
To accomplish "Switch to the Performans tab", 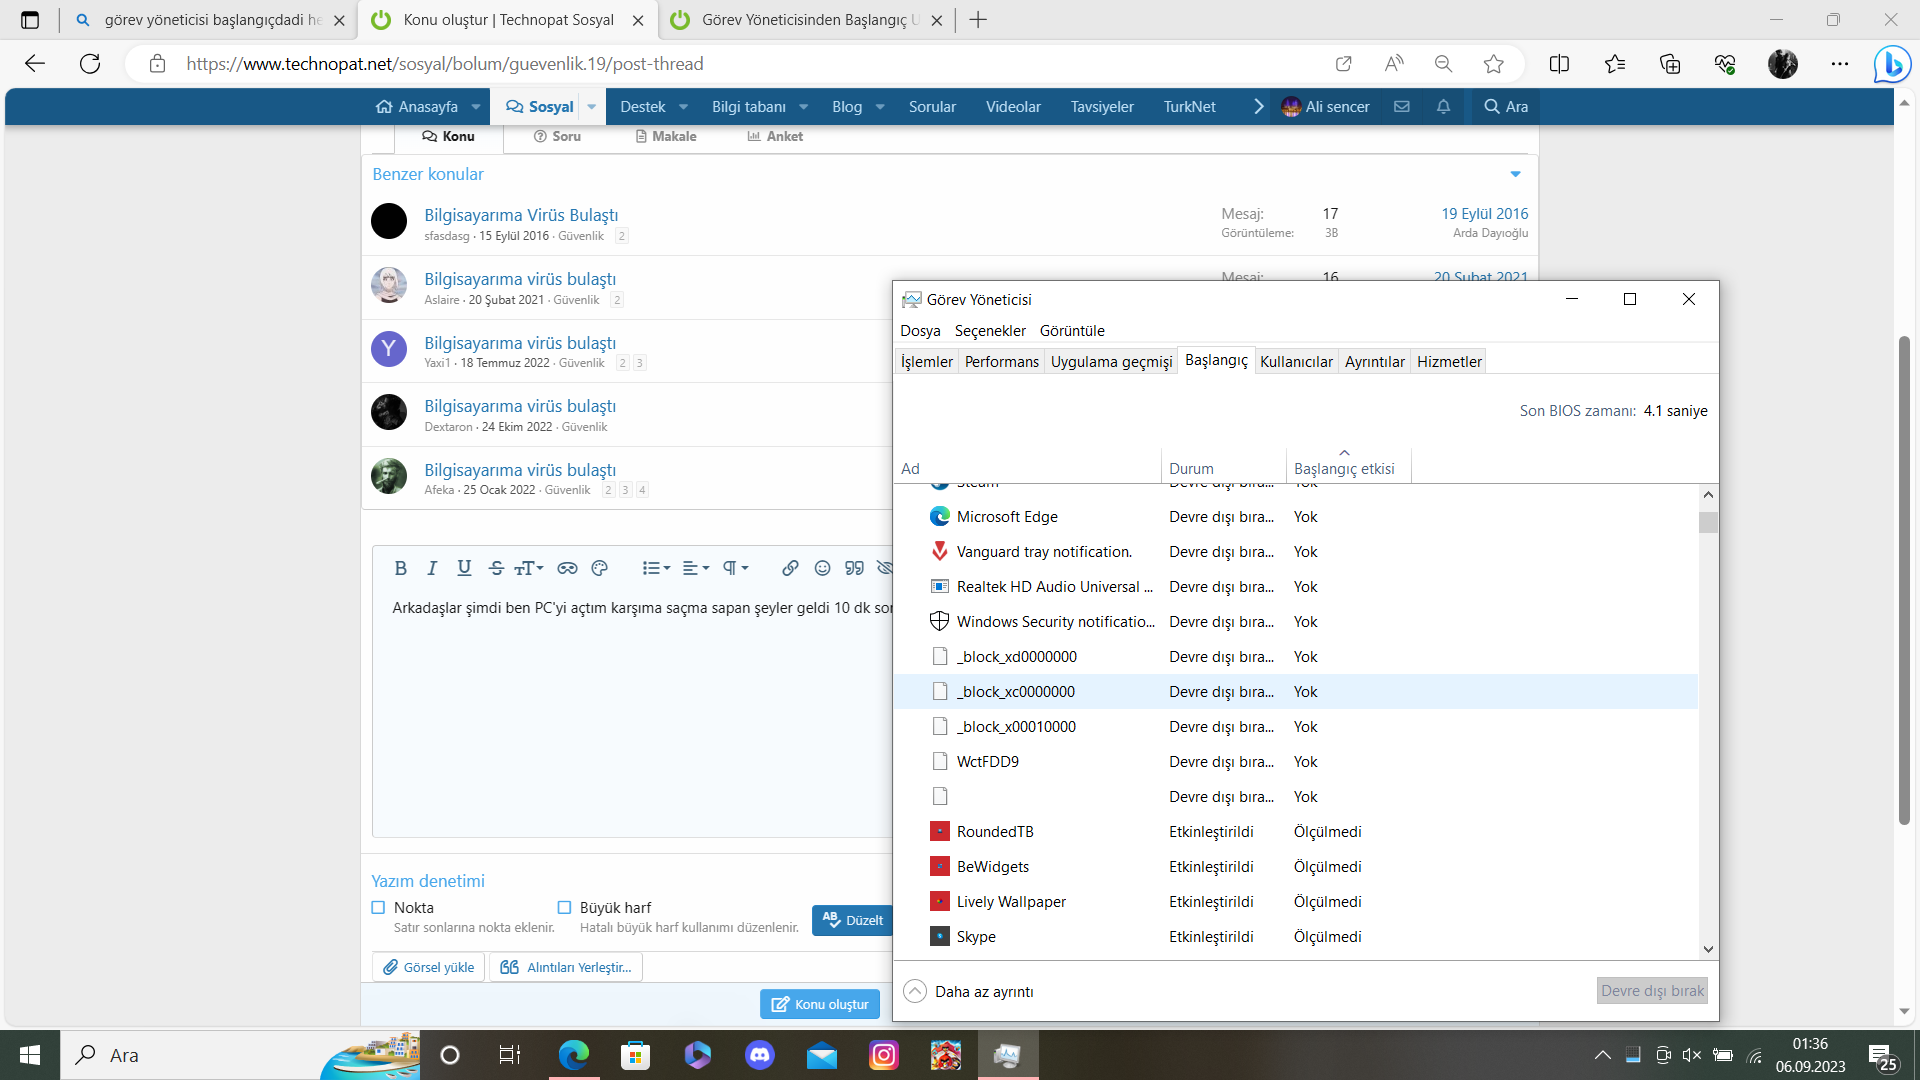I will (1001, 362).
